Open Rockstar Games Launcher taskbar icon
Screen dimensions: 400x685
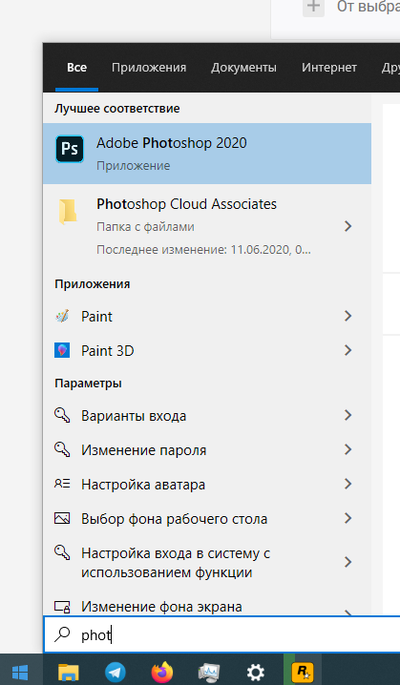(x=303, y=671)
